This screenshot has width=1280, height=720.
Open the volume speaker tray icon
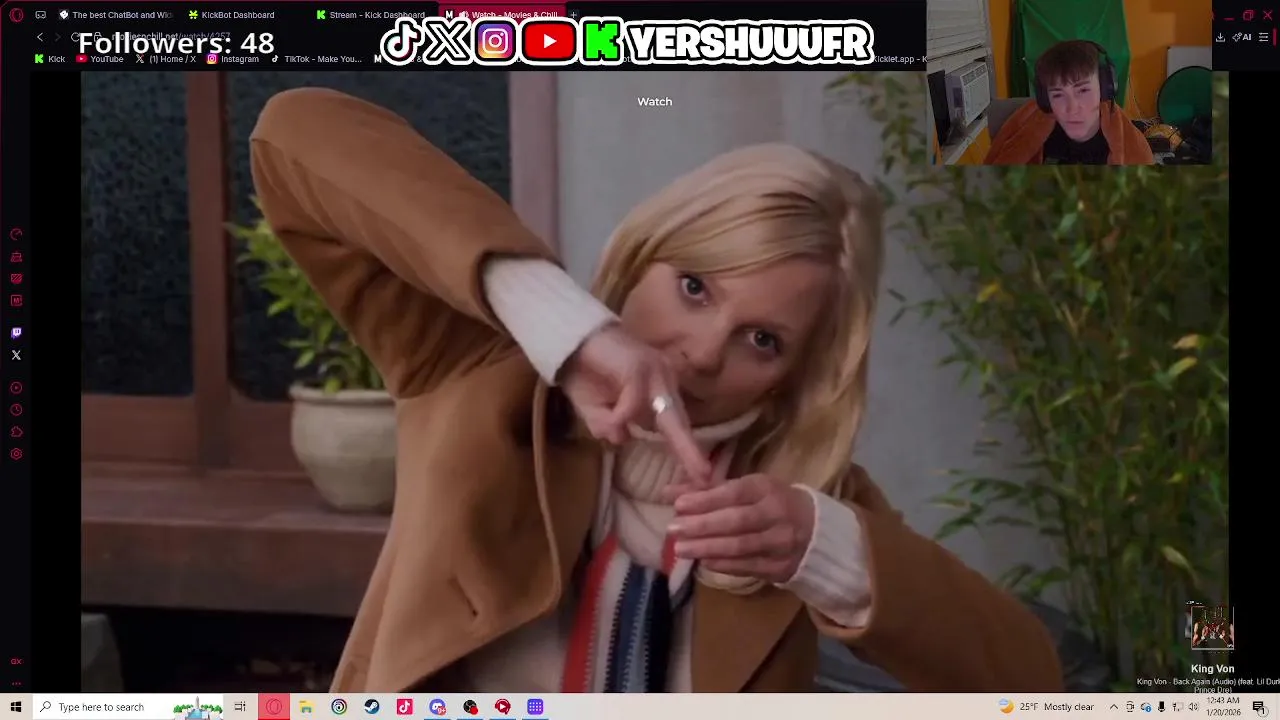(1193, 707)
